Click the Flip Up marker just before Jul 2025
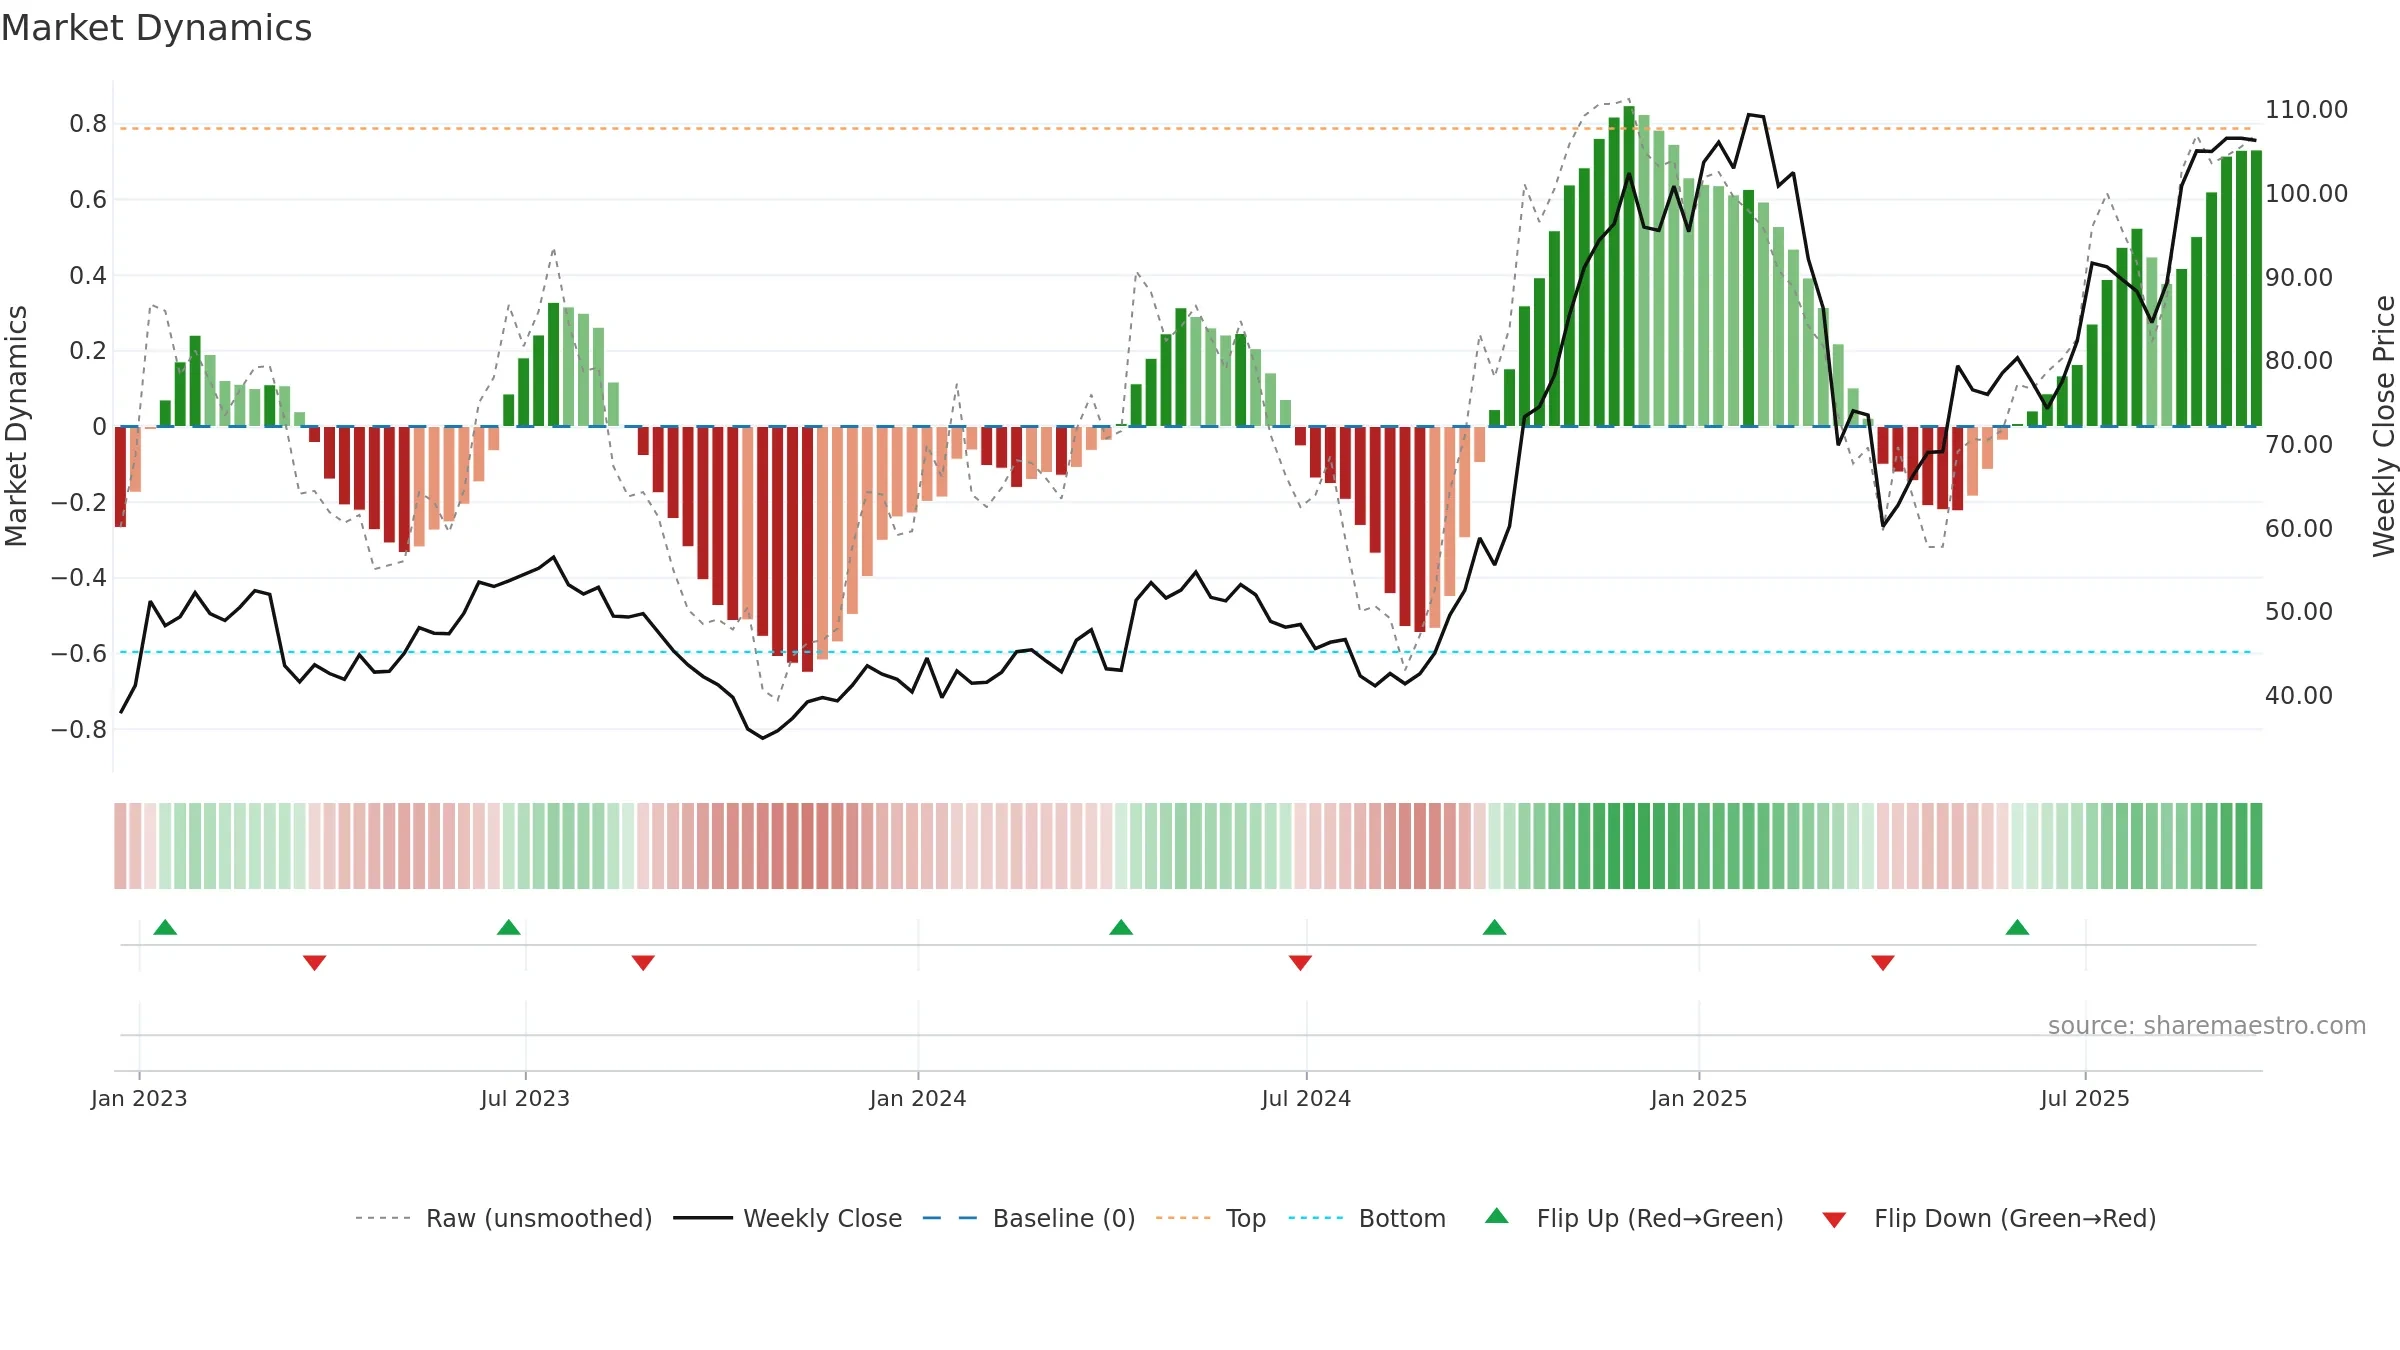This screenshot has height=1350, width=2400. [2017, 927]
